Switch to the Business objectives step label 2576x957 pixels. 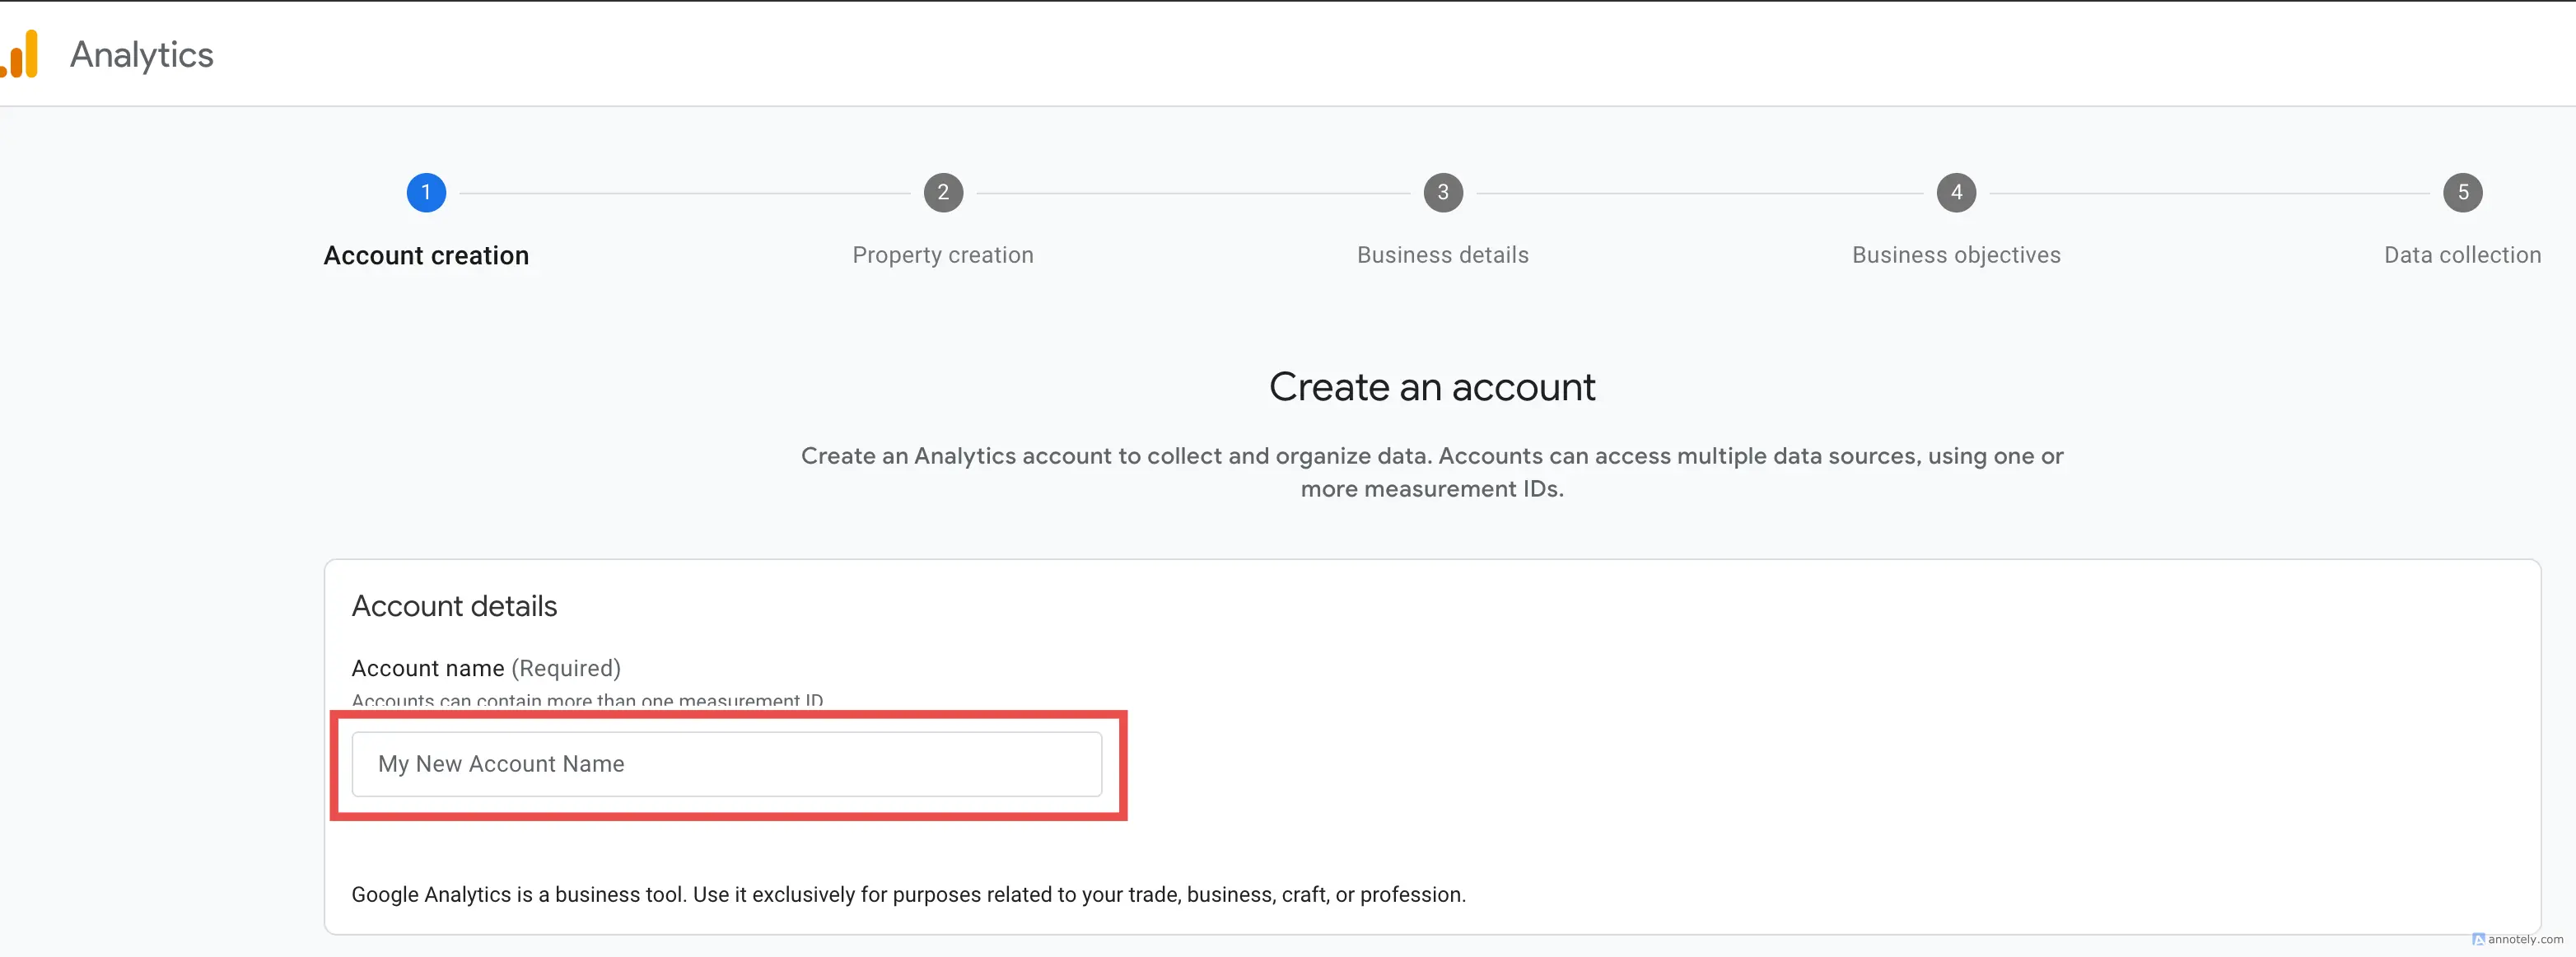point(1956,255)
